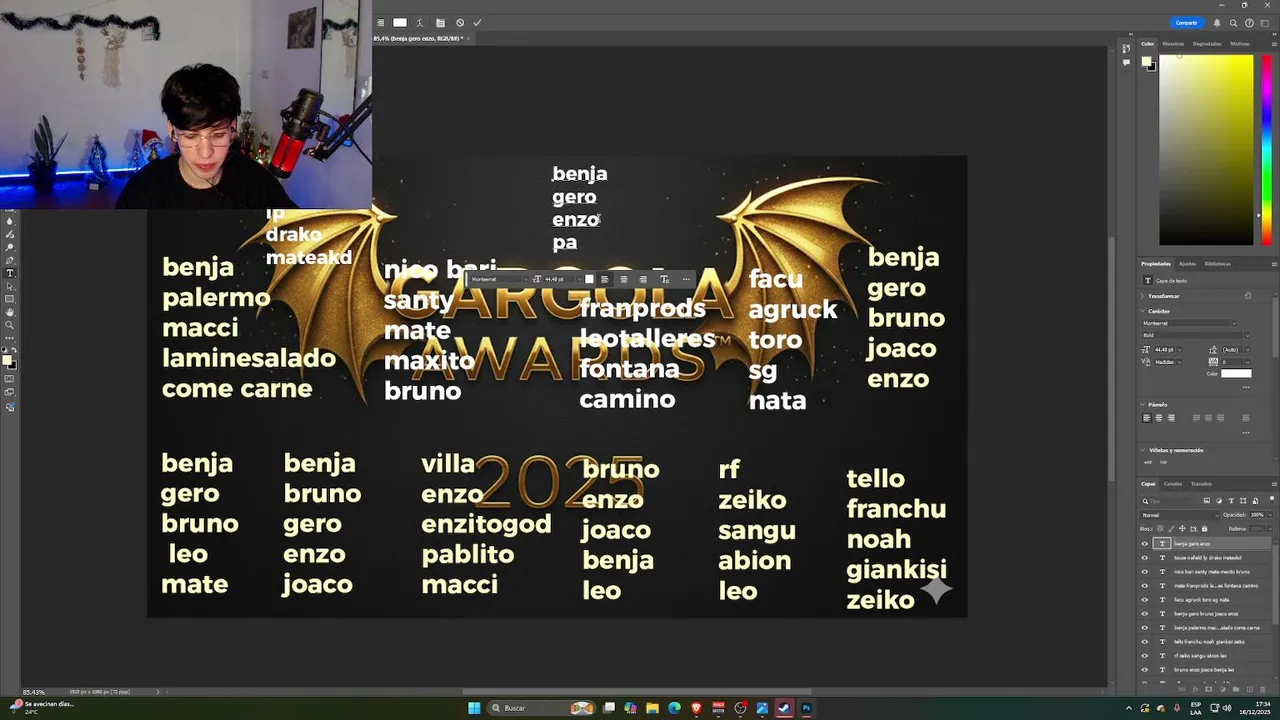Commit current text edits checkmark

pos(477,22)
